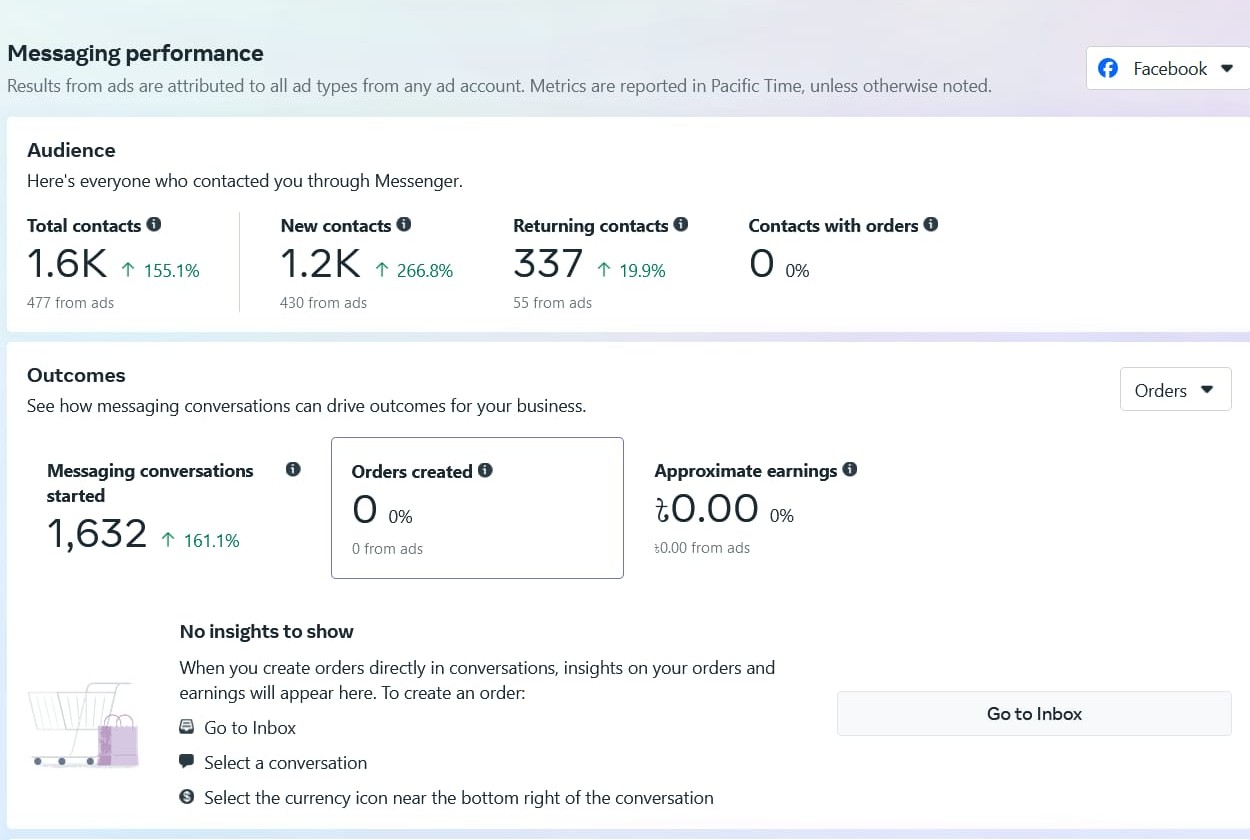Select the Orders created metric card
The width and height of the screenshot is (1250, 840).
(x=477, y=508)
